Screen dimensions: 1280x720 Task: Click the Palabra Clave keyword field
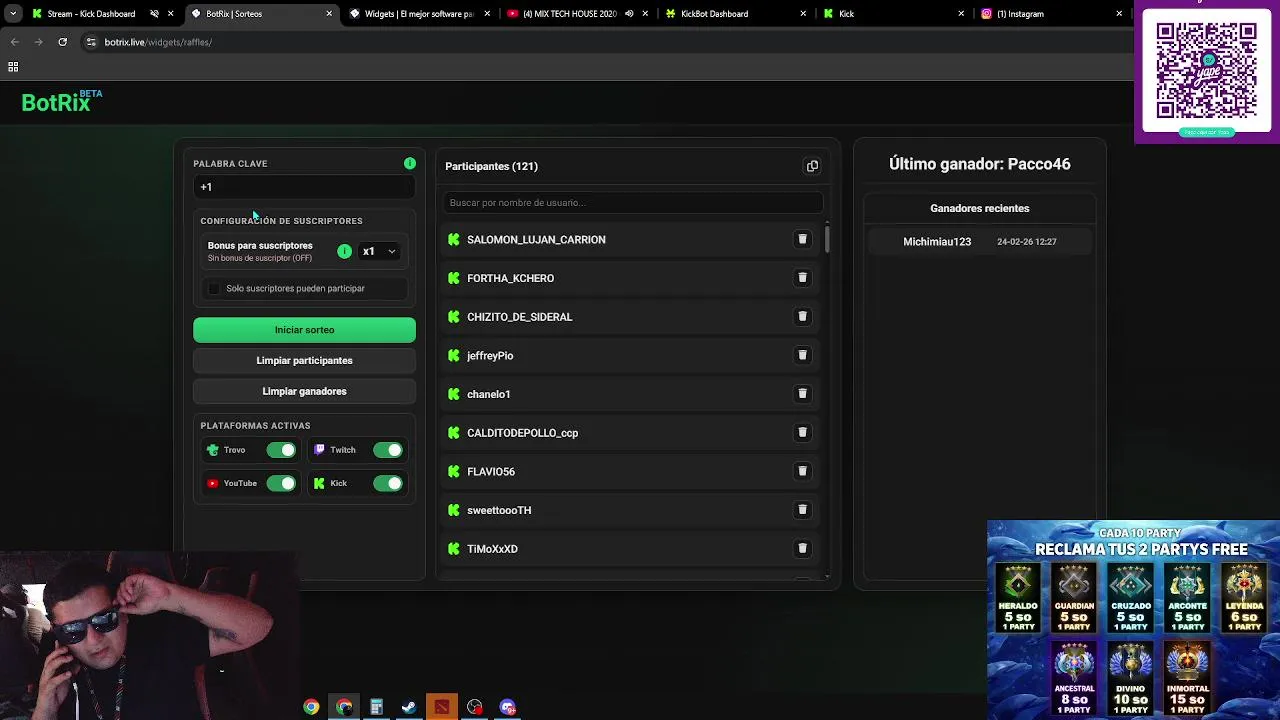point(304,187)
